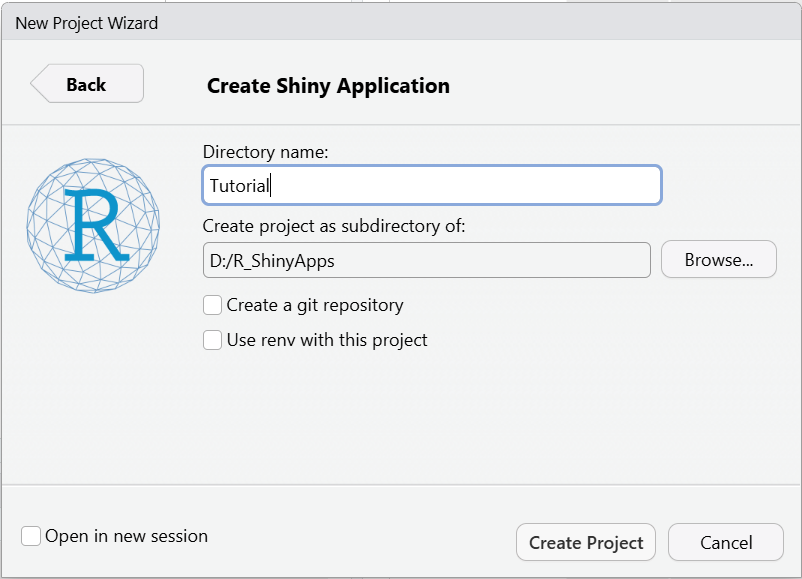Click the D:/R_ShinyApps parent directory field
Image resolution: width=802 pixels, height=579 pixels.
(426, 260)
